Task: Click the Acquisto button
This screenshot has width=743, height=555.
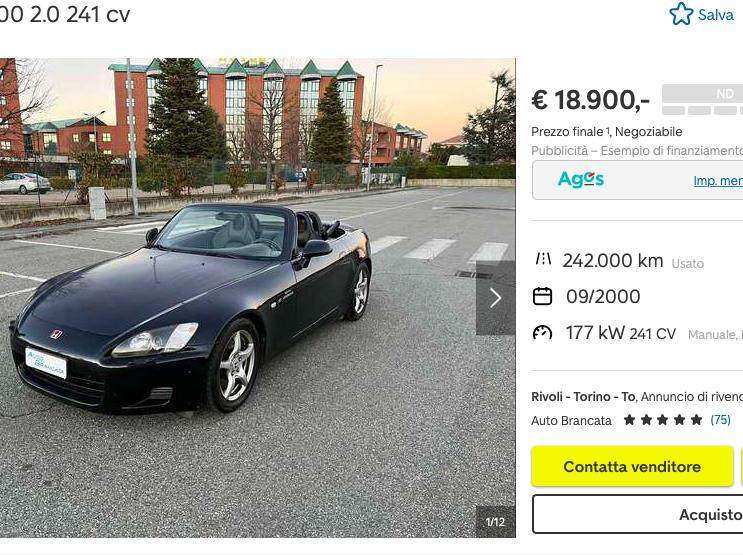Action: click(637, 514)
